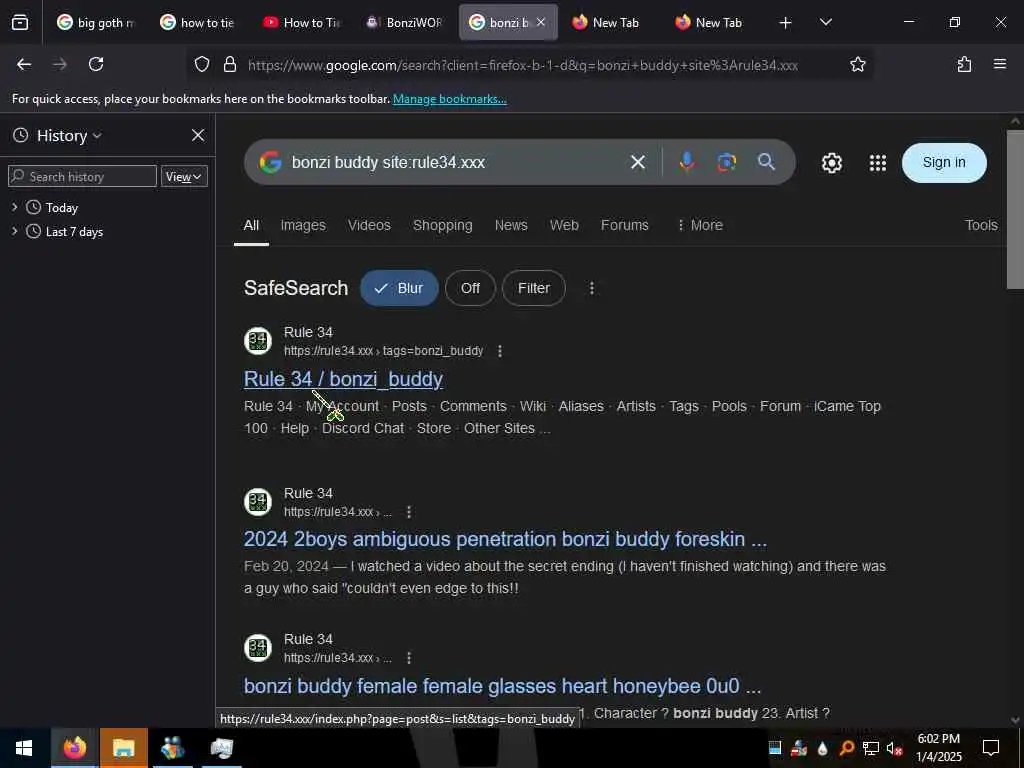The width and height of the screenshot is (1024, 768).
Task: Search by image with Google Lens
Action: [x=726, y=162]
